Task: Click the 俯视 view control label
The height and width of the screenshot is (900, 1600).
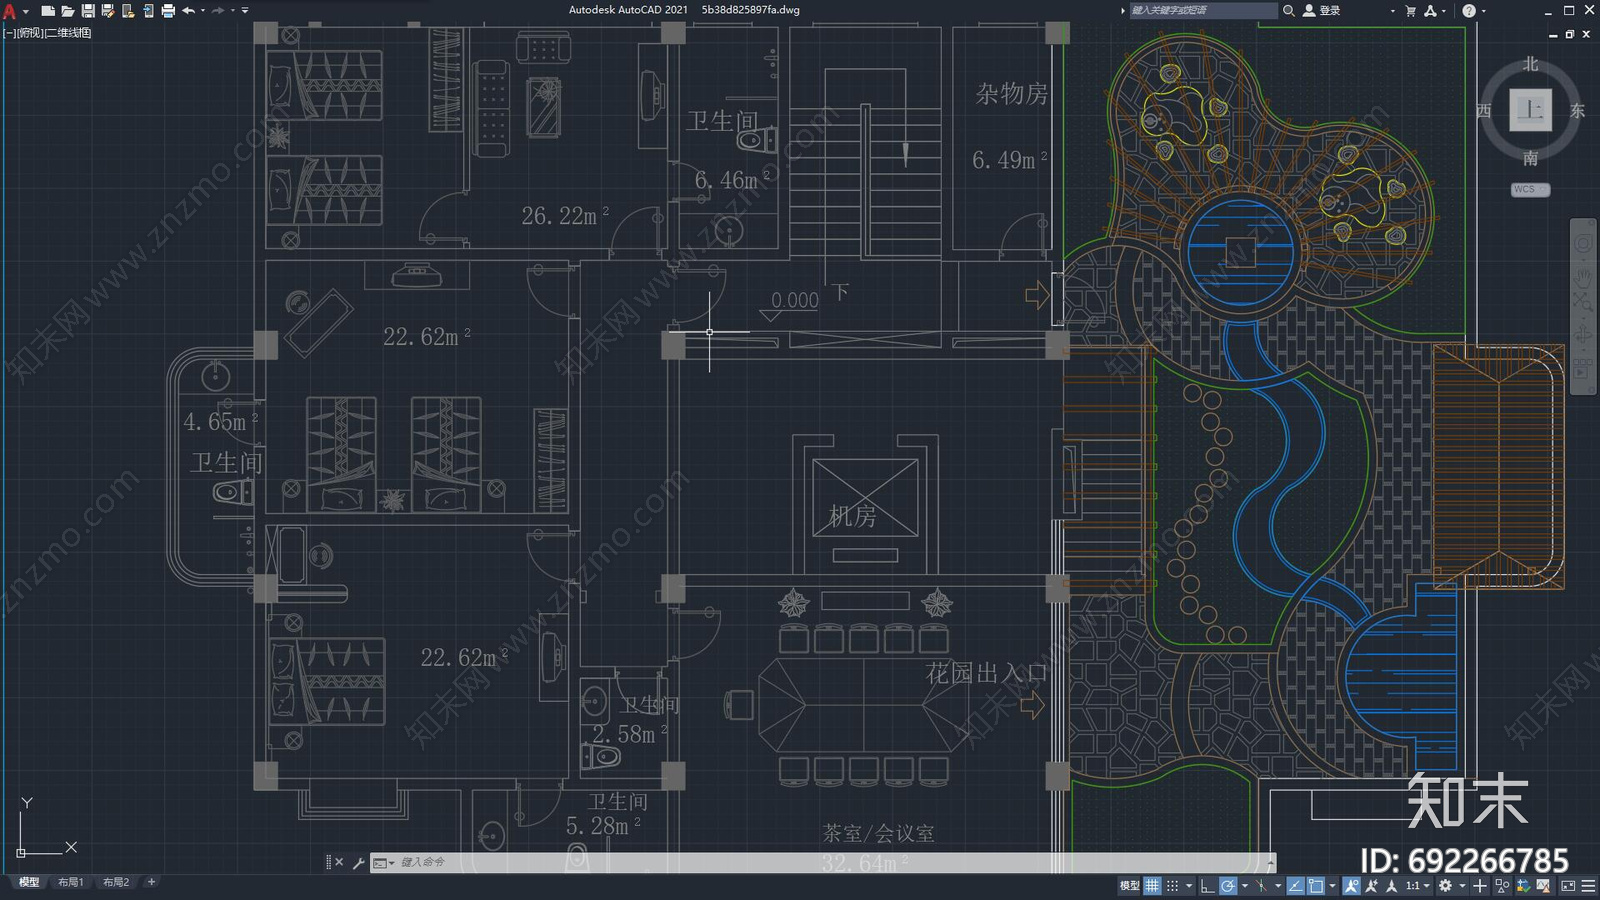Action: click(30, 33)
